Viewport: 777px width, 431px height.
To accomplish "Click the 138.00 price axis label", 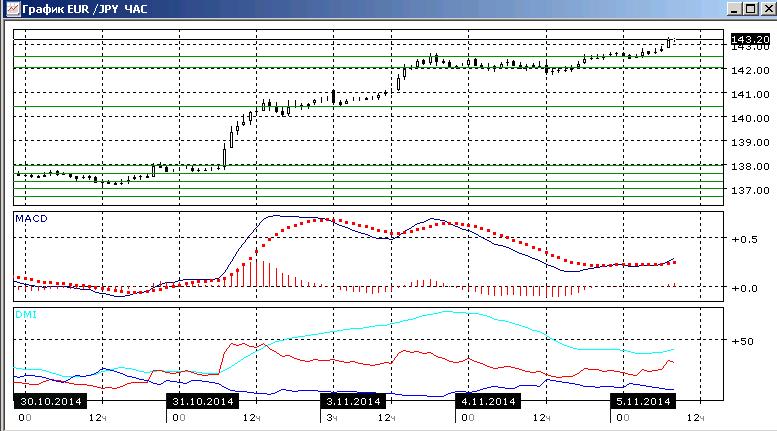I will 750,166.
